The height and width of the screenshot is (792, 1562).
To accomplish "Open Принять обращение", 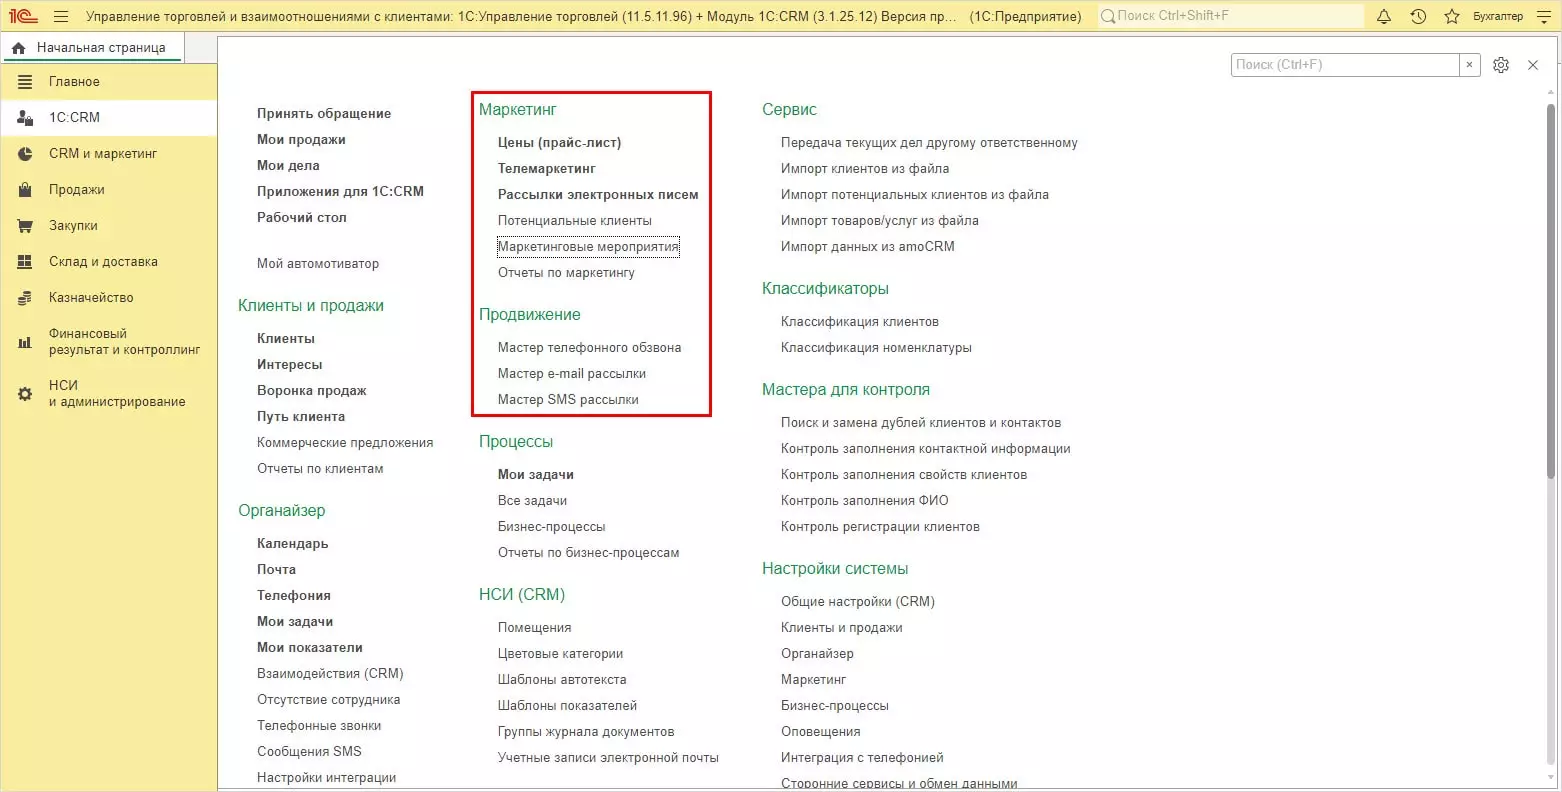I will [x=324, y=114].
